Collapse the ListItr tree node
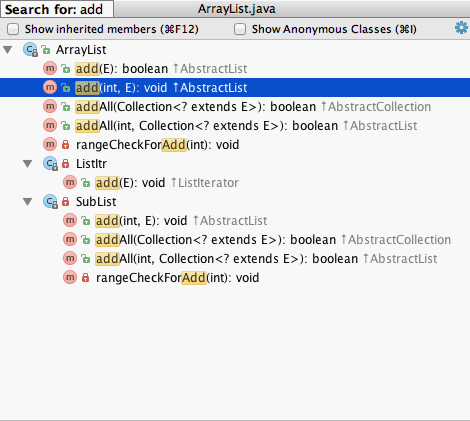 click(x=28, y=164)
